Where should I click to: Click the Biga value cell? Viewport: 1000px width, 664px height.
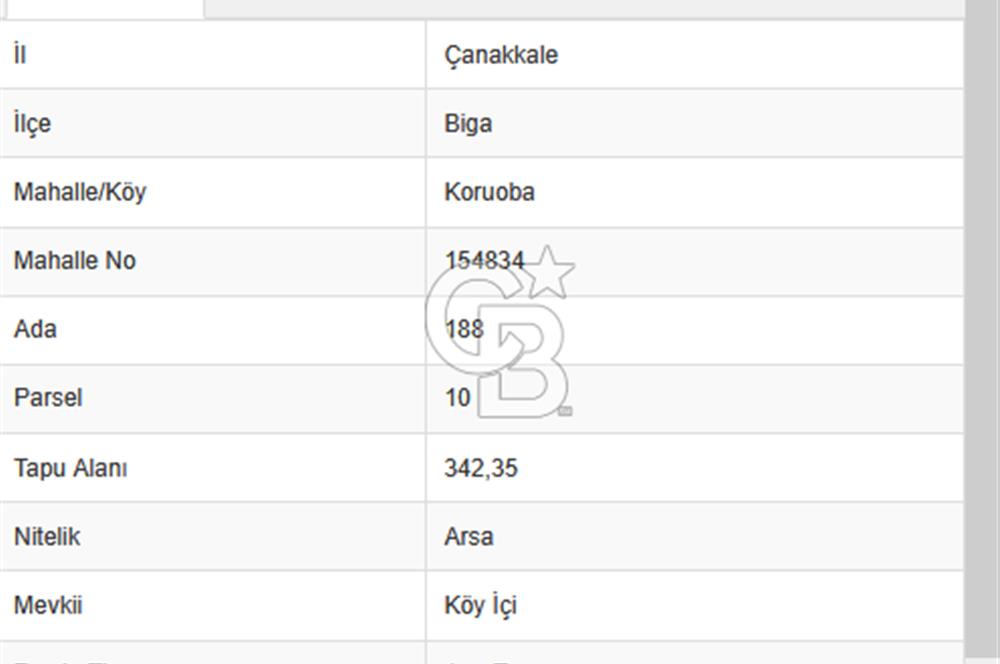pos(468,124)
